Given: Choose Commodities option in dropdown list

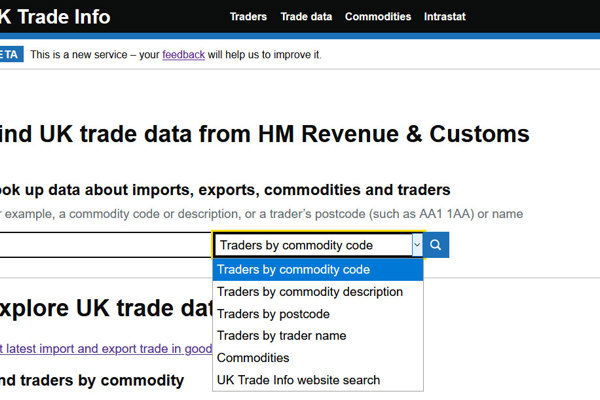Looking at the screenshot, I should tap(318, 358).
